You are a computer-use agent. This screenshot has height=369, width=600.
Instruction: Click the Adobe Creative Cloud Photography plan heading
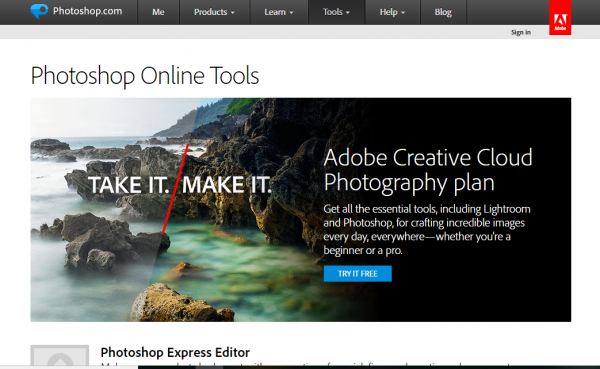point(428,170)
